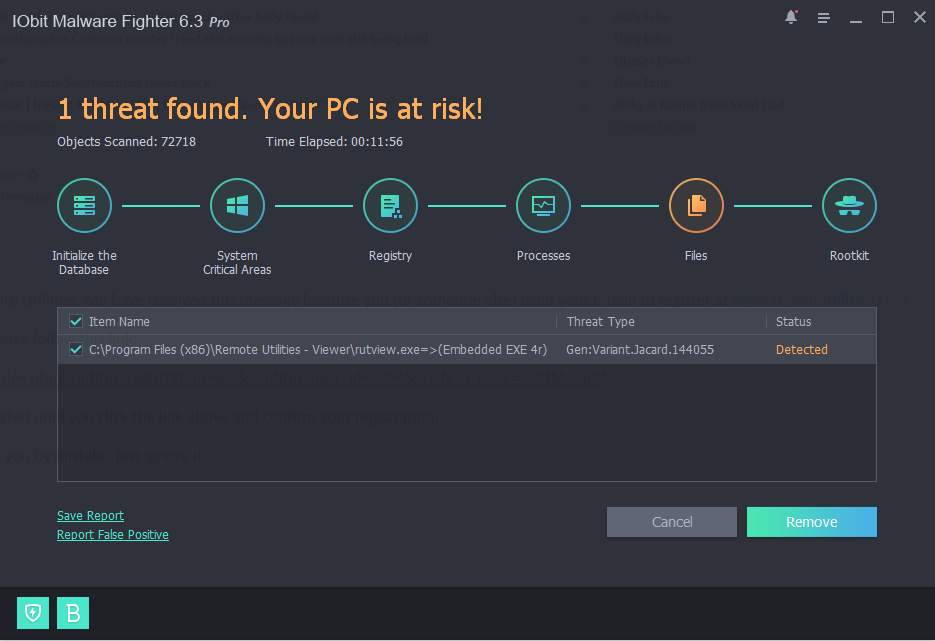Open the hamburger options menu
935x641 pixels.
823,18
